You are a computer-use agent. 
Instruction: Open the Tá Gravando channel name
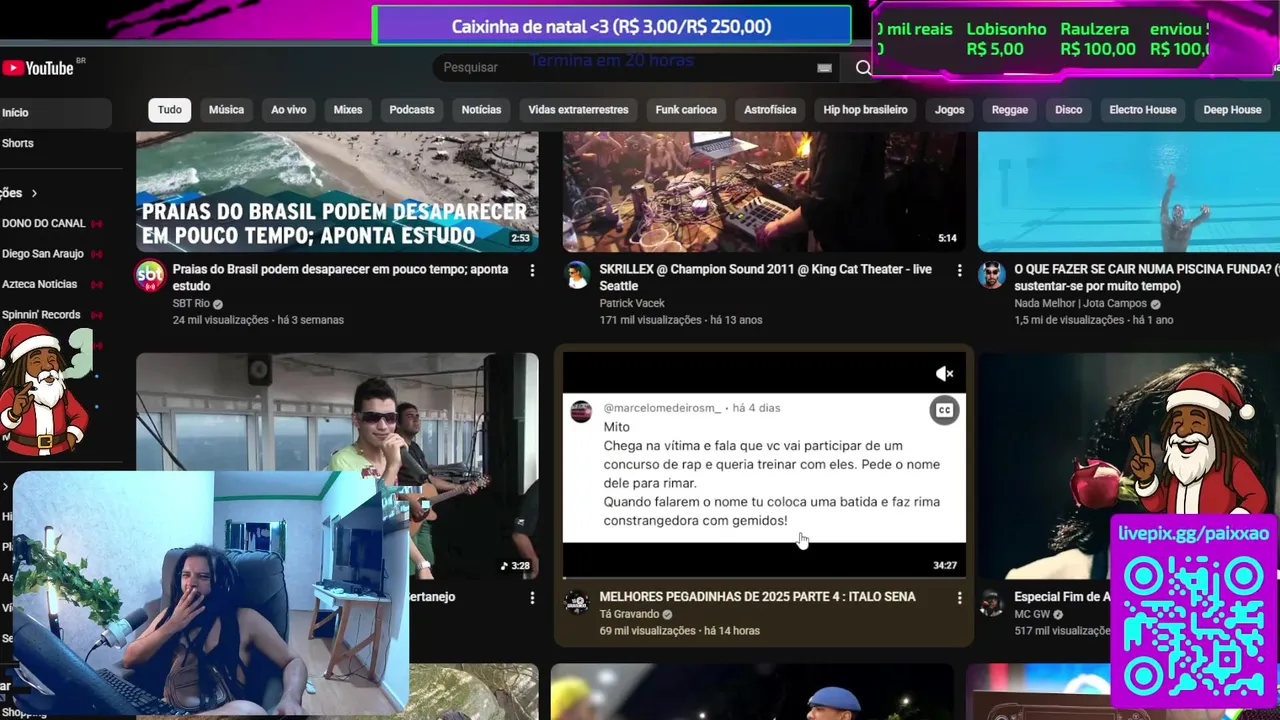[629, 614]
